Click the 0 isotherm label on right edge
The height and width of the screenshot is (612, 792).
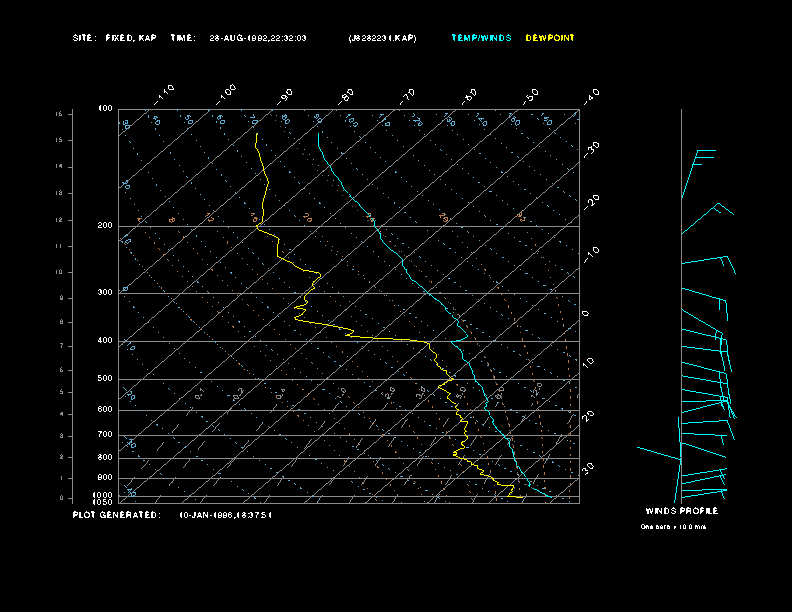(585, 314)
